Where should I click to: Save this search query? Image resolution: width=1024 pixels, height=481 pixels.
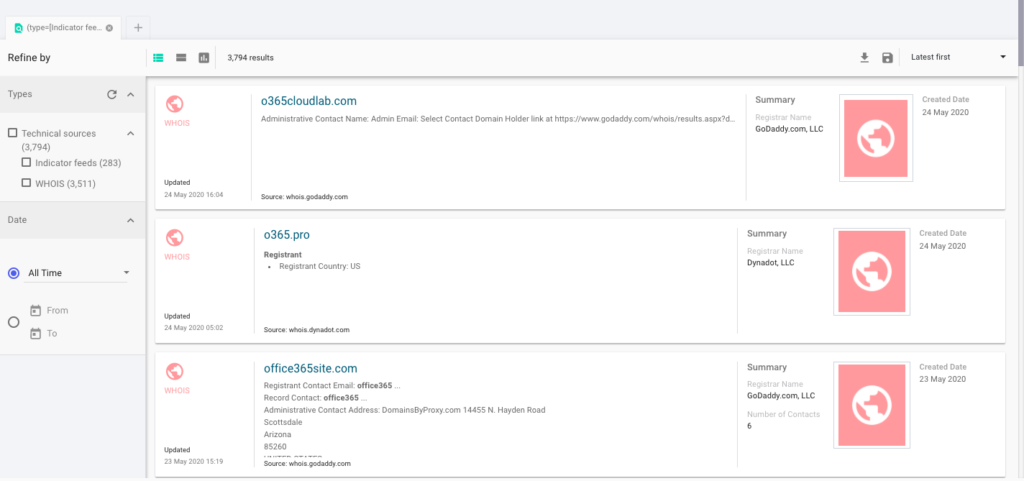(887, 57)
